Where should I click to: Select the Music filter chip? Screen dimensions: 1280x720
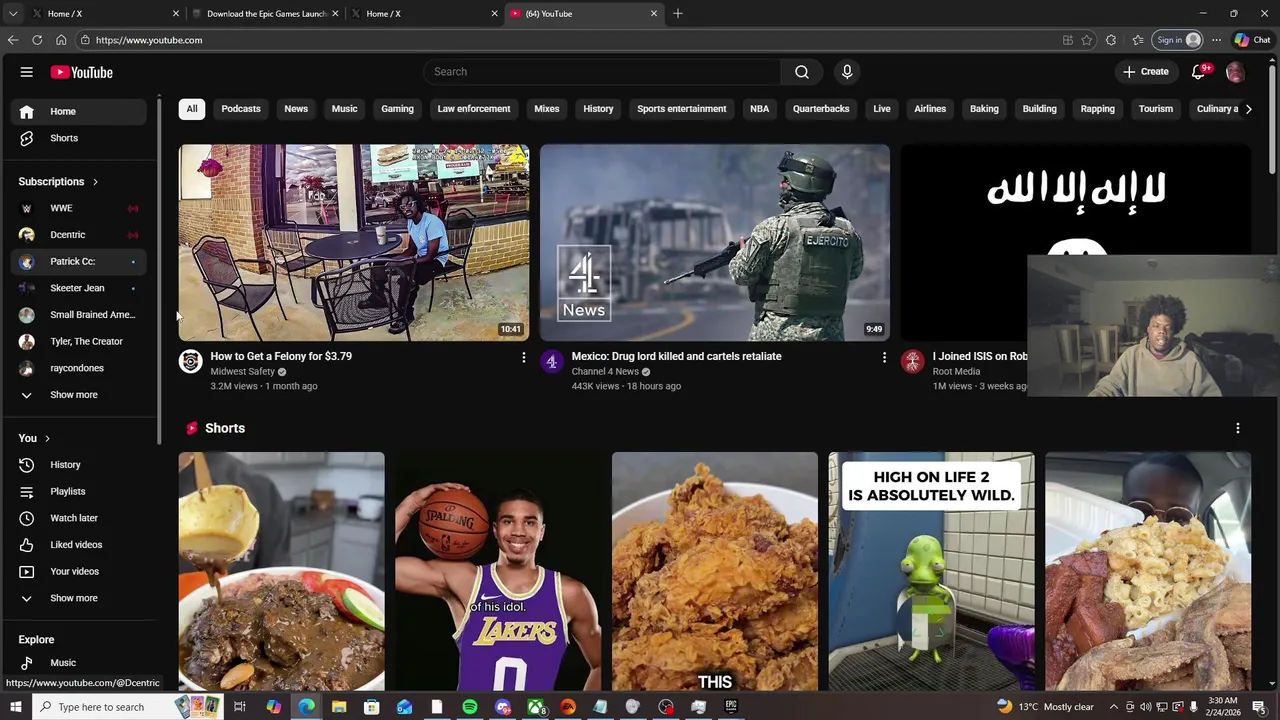(344, 109)
